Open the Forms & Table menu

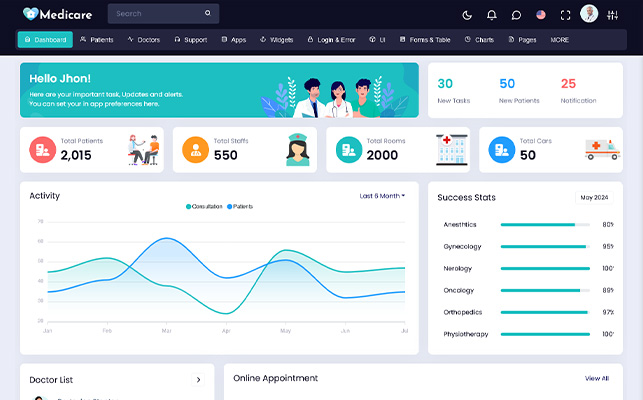click(x=425, y=40)
